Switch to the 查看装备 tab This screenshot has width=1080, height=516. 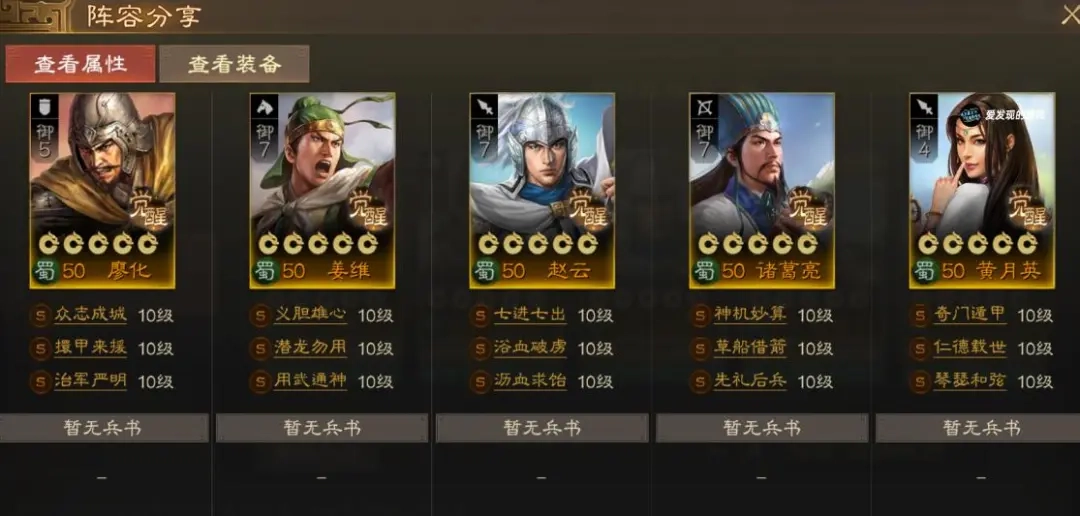tap(234, 64)
